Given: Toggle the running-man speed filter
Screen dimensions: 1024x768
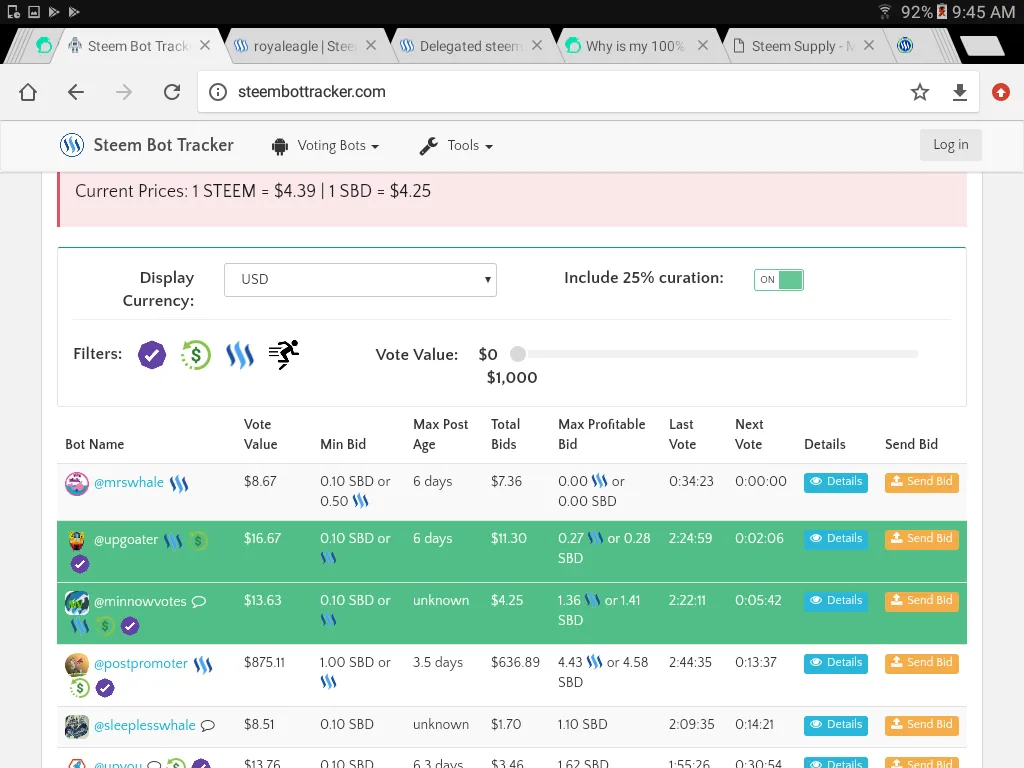Looking at the screenshot, I should click(284, 354).
